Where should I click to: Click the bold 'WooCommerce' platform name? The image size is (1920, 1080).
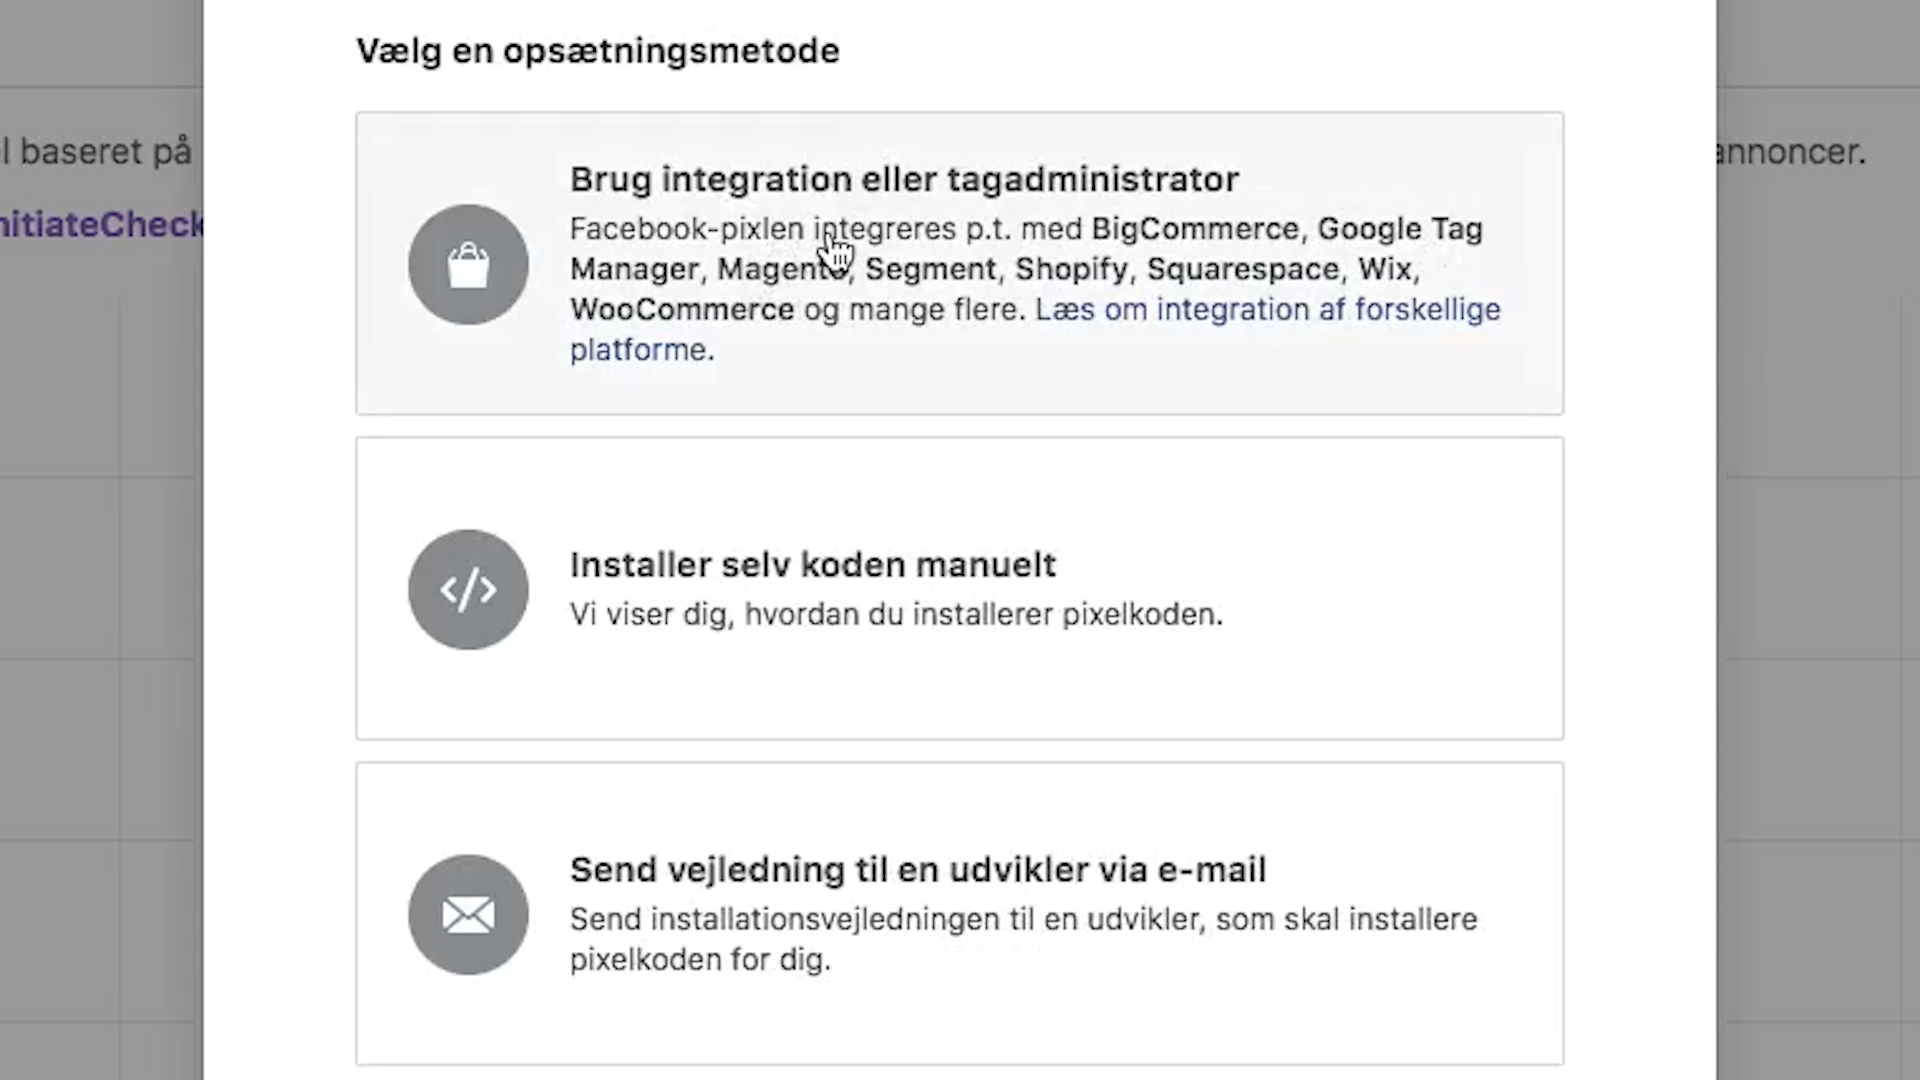682,310
